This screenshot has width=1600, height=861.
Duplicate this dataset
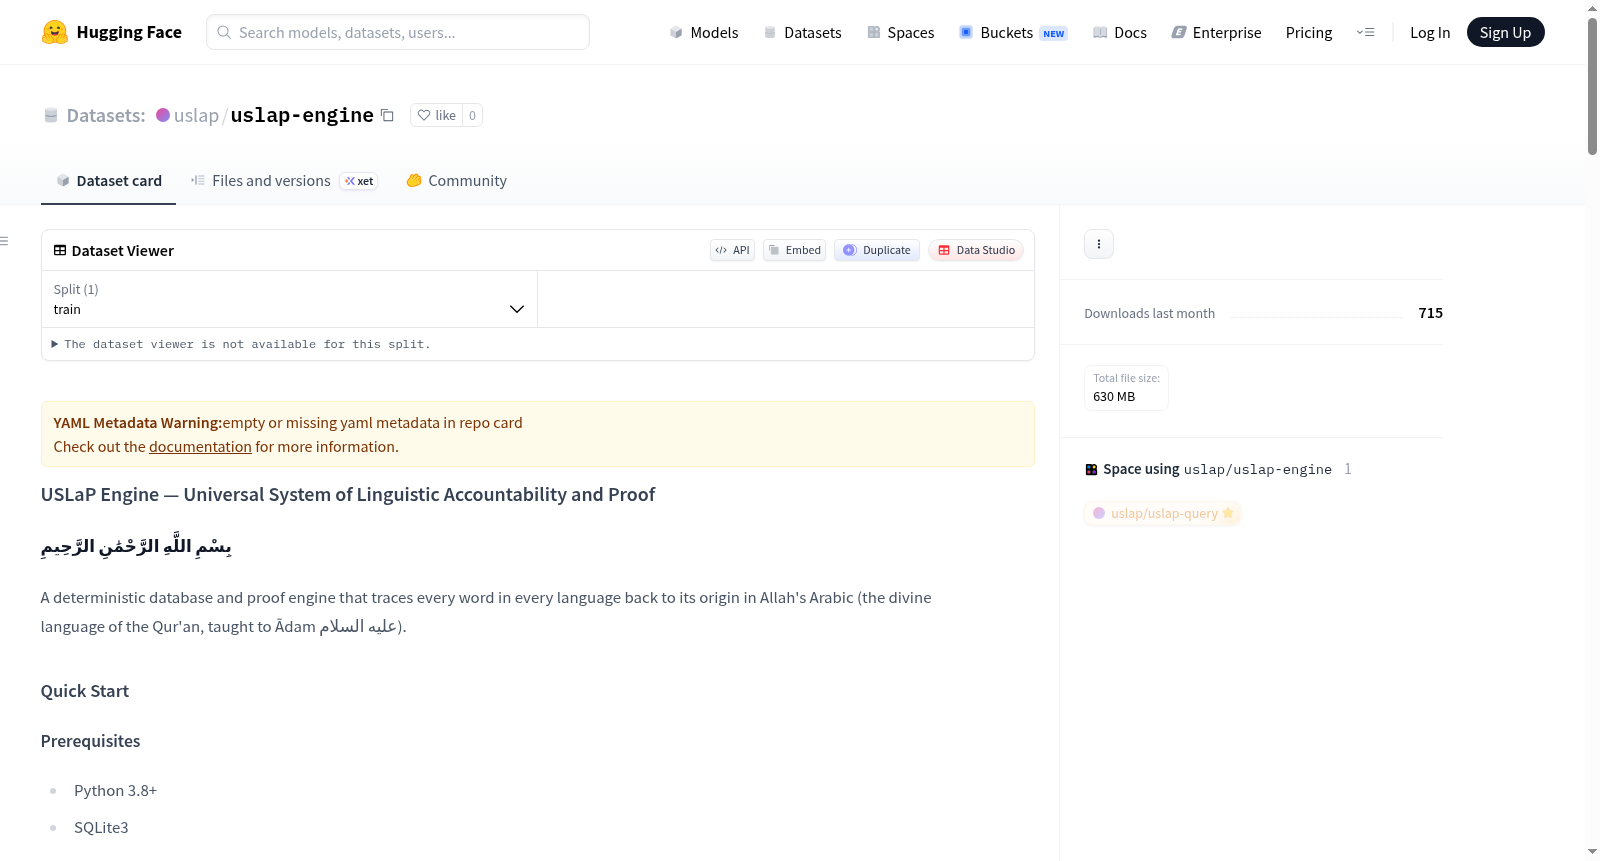(x=877, y=250)
